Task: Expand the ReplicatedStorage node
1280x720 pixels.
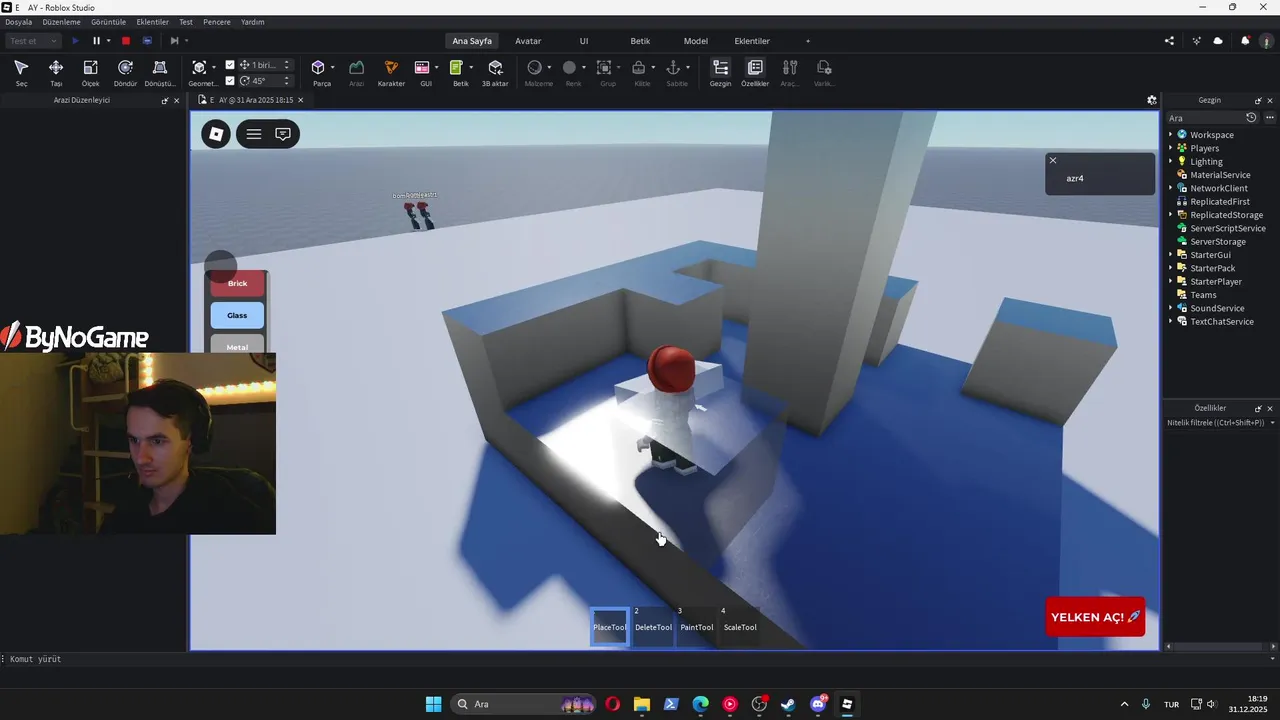Action: 1171,215
